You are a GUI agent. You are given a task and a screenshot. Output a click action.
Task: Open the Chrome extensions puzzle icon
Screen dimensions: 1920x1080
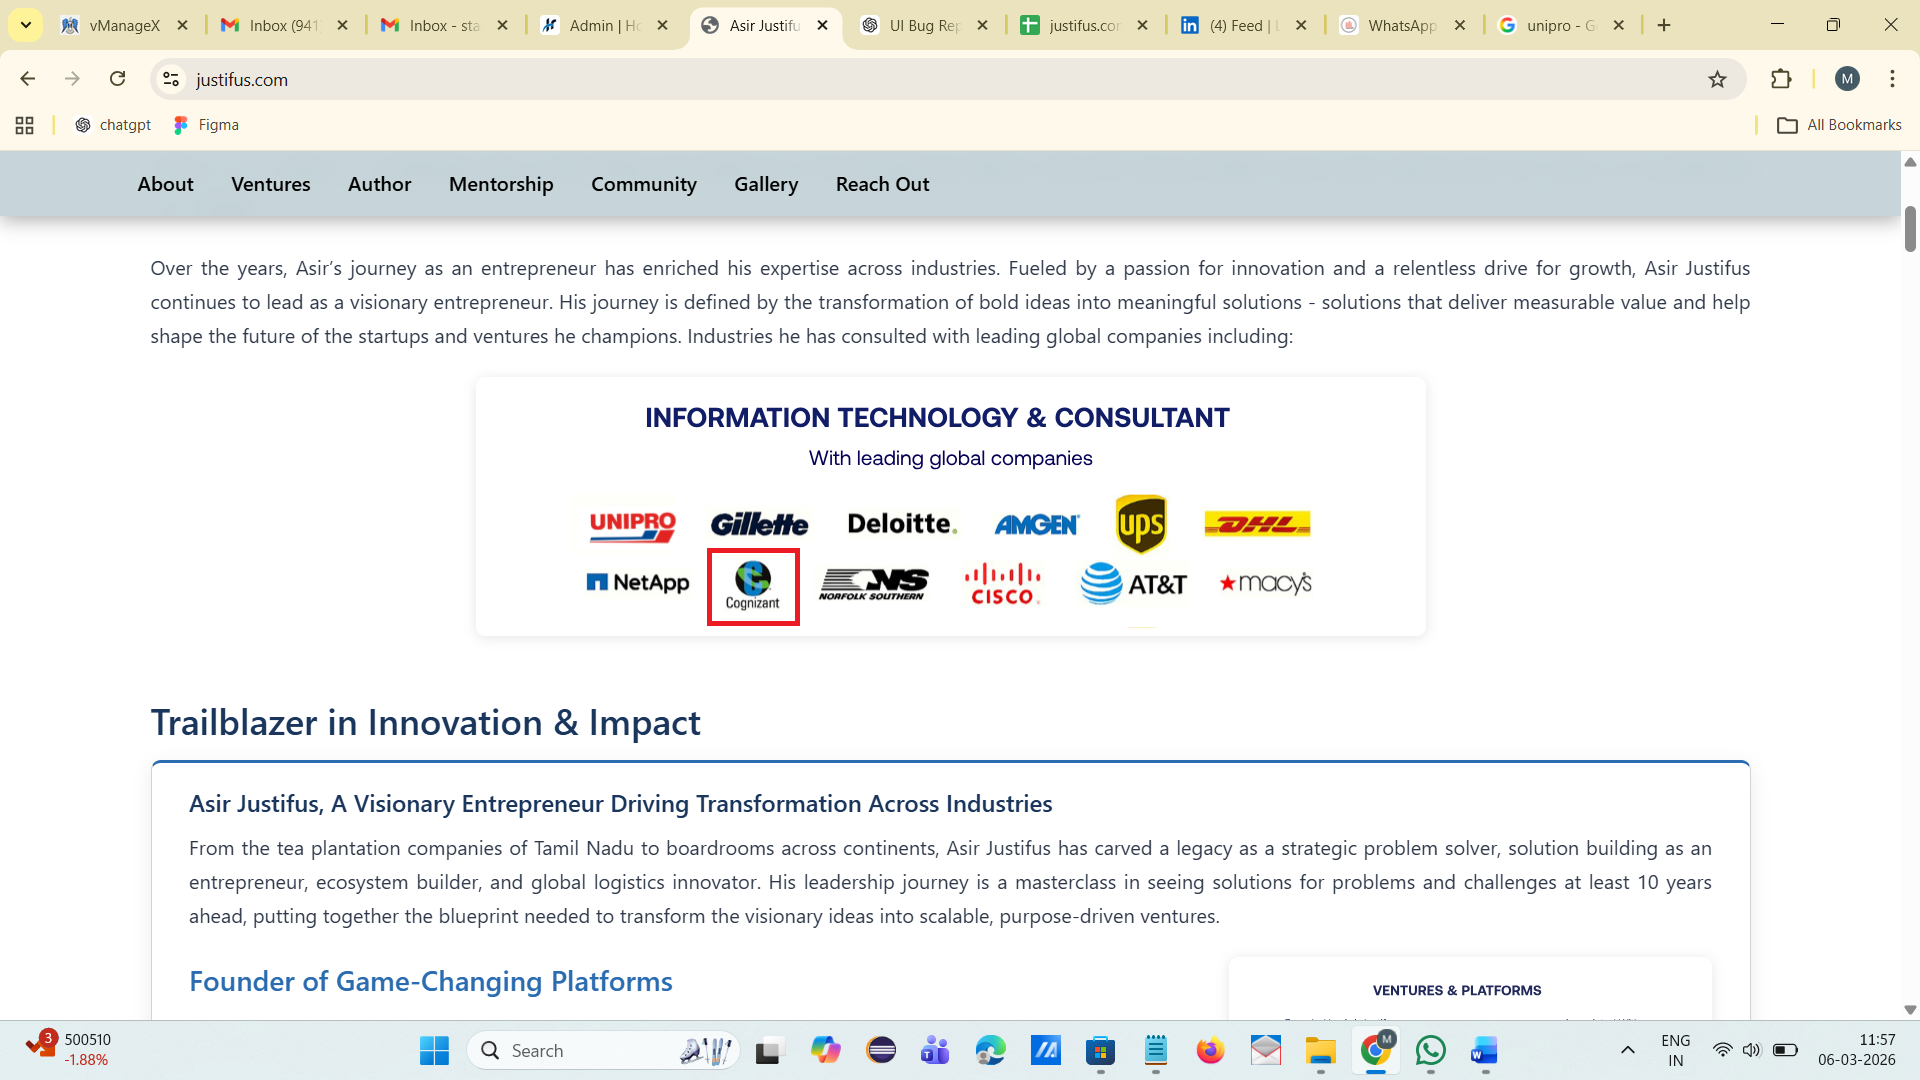pyautogui.click(x=1781, y=79)
